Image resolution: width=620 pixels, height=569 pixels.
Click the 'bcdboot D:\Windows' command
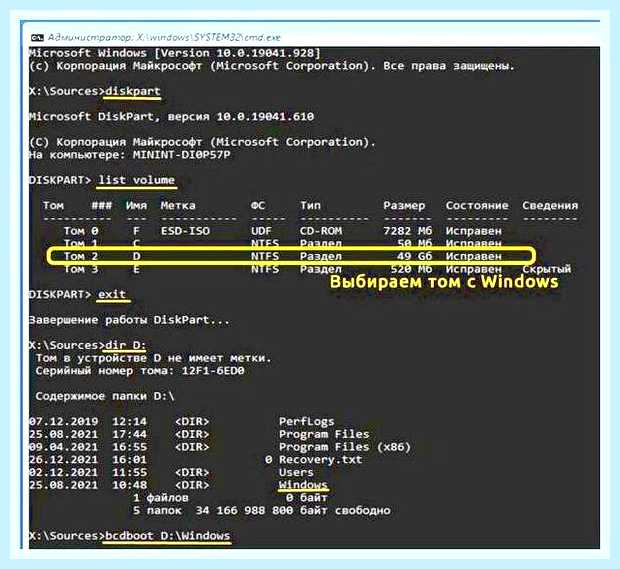168,536
